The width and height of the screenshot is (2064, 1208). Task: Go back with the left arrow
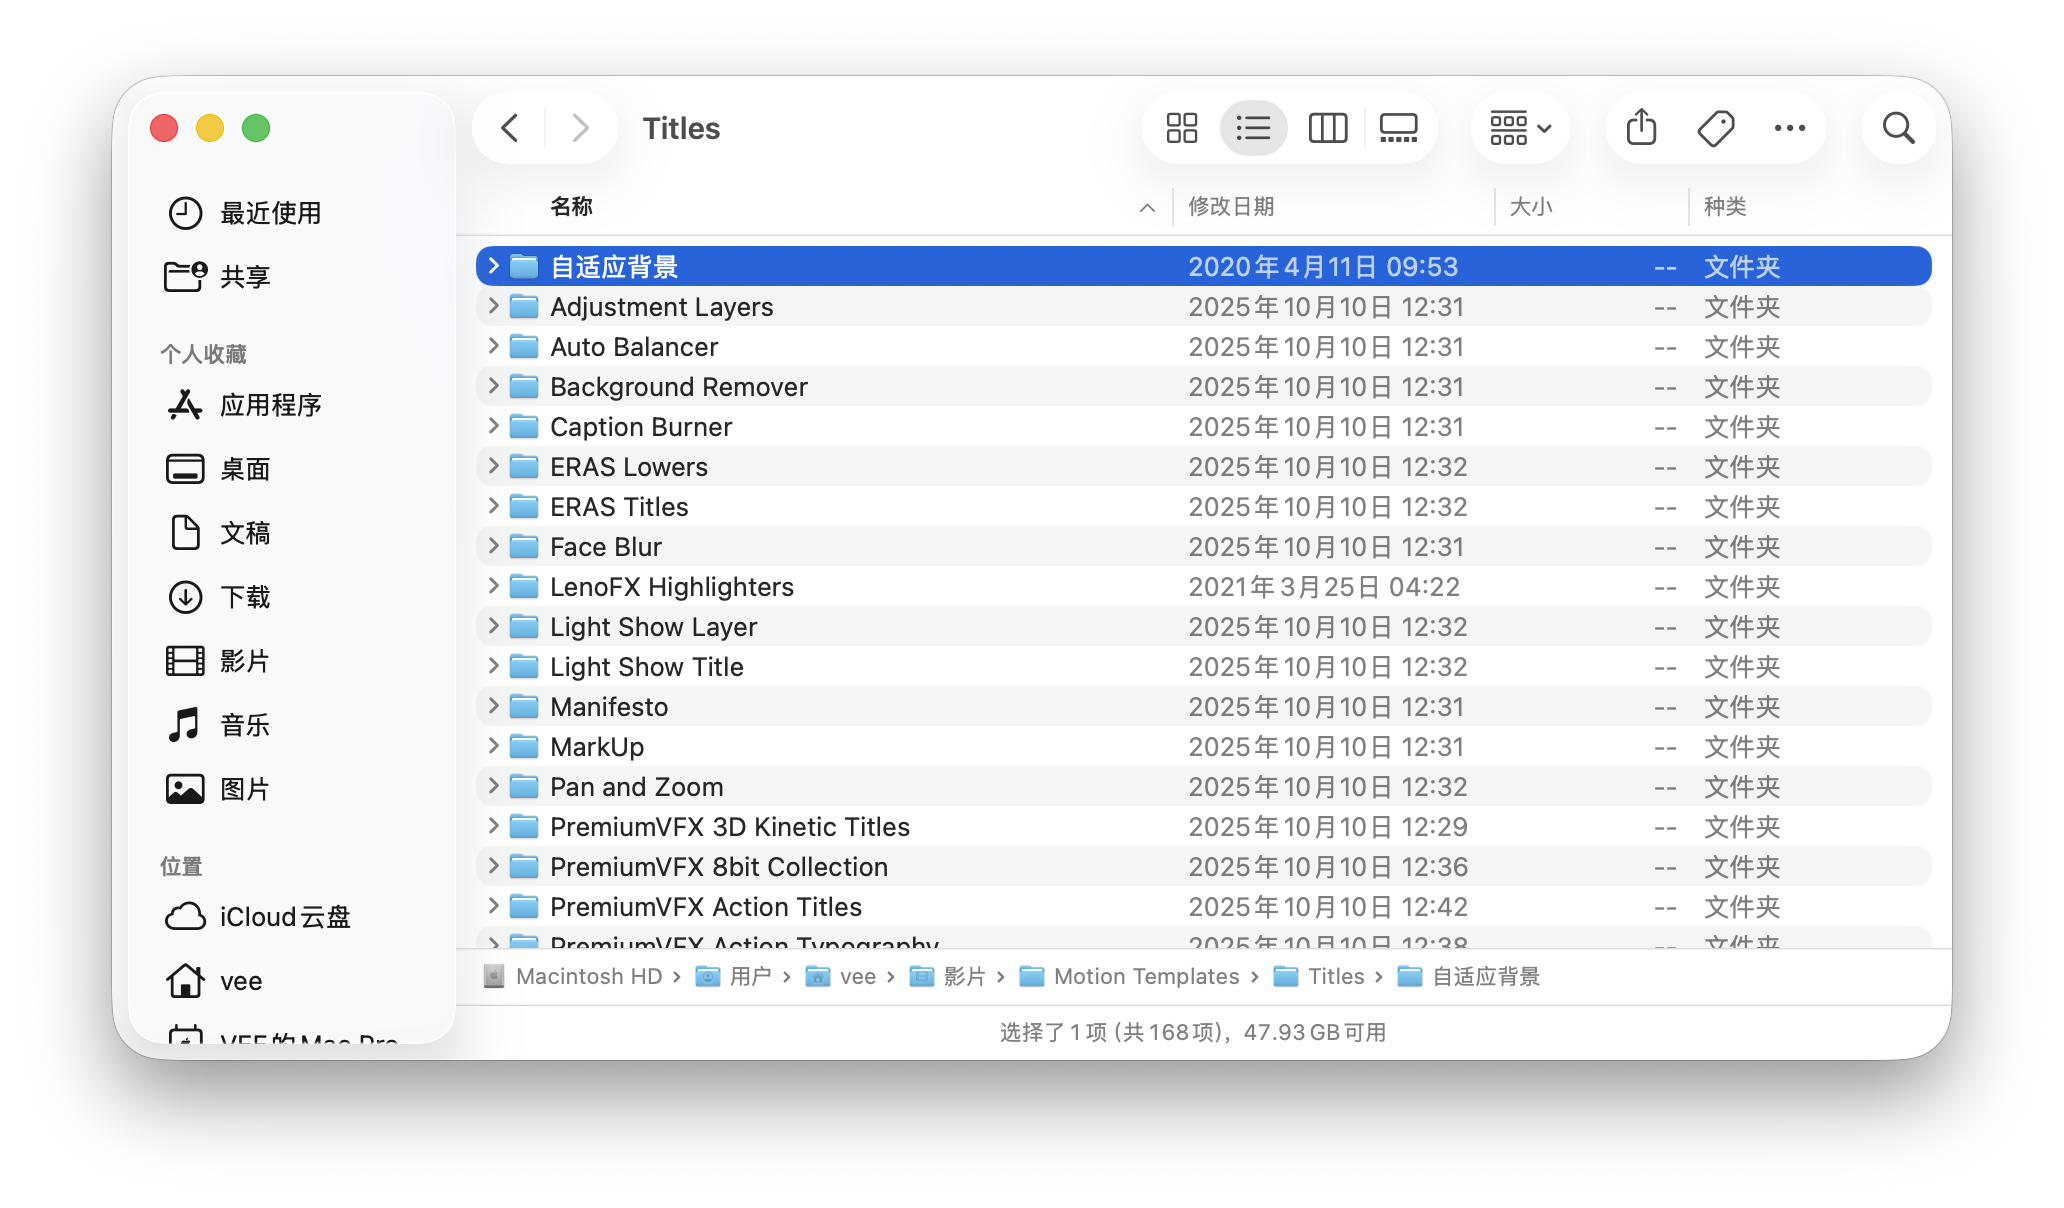(x=510, y=128)
